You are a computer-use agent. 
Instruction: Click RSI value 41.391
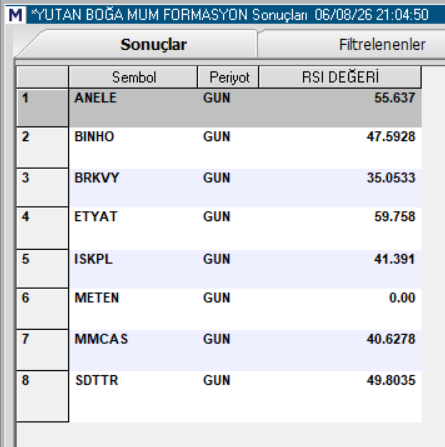click(394, 259)
